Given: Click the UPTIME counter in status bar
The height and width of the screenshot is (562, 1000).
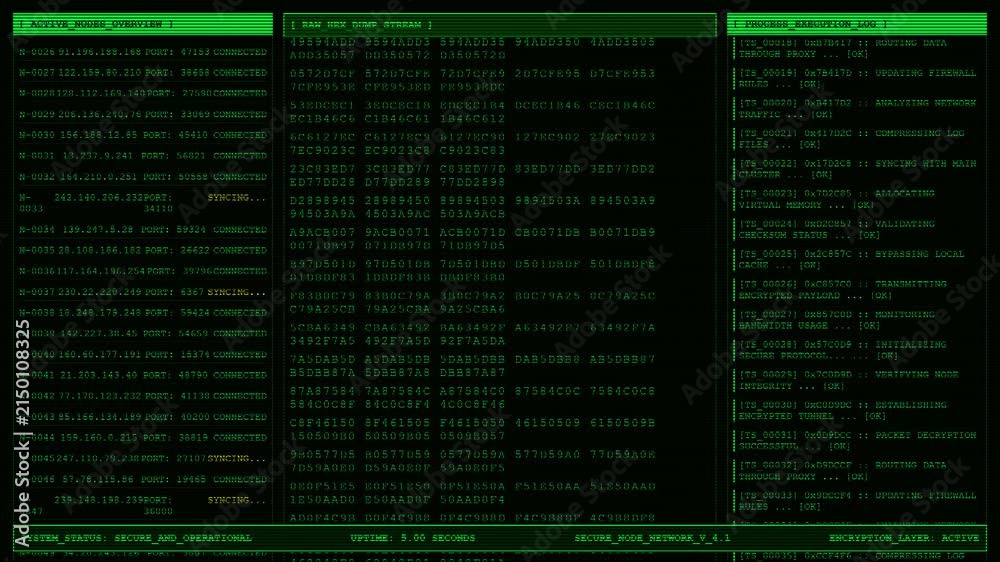Looking at the screenshot, I should (413, 538).
